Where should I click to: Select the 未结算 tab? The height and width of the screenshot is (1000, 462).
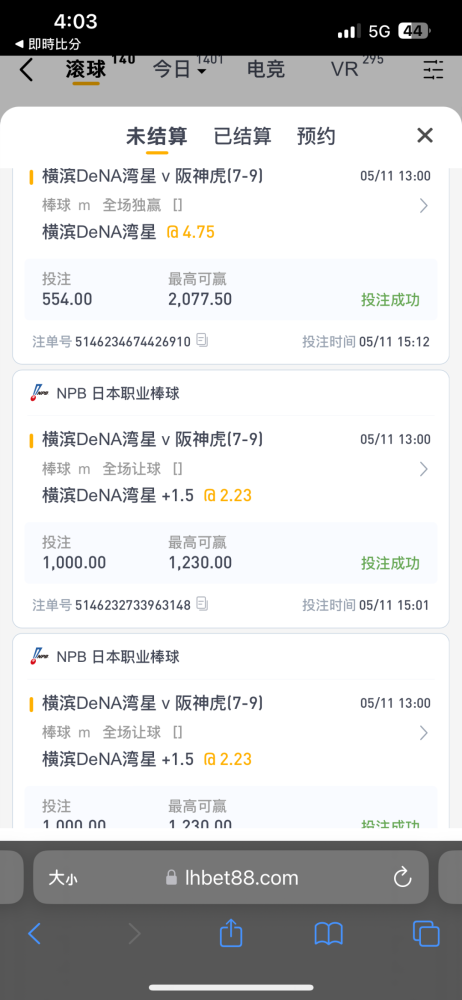click(x=156, y=136)
